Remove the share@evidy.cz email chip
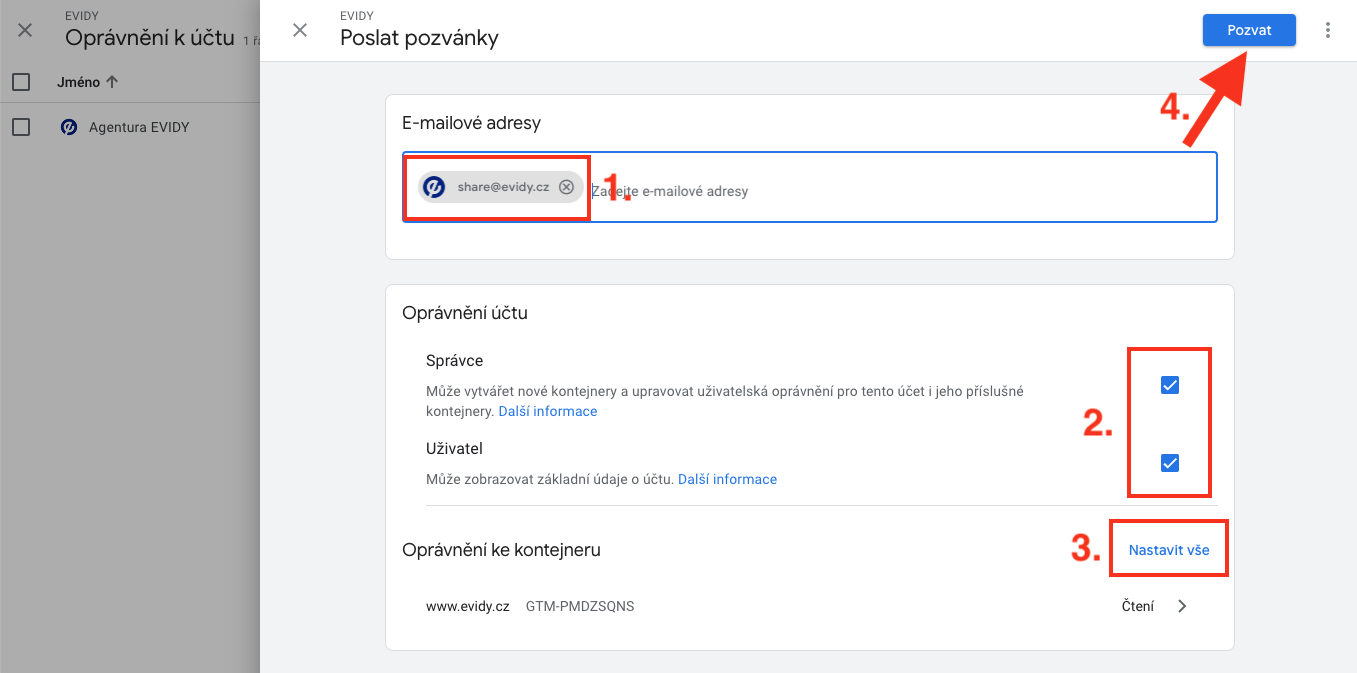This screenshot has width=1357, height=673. tap(566, 187)
